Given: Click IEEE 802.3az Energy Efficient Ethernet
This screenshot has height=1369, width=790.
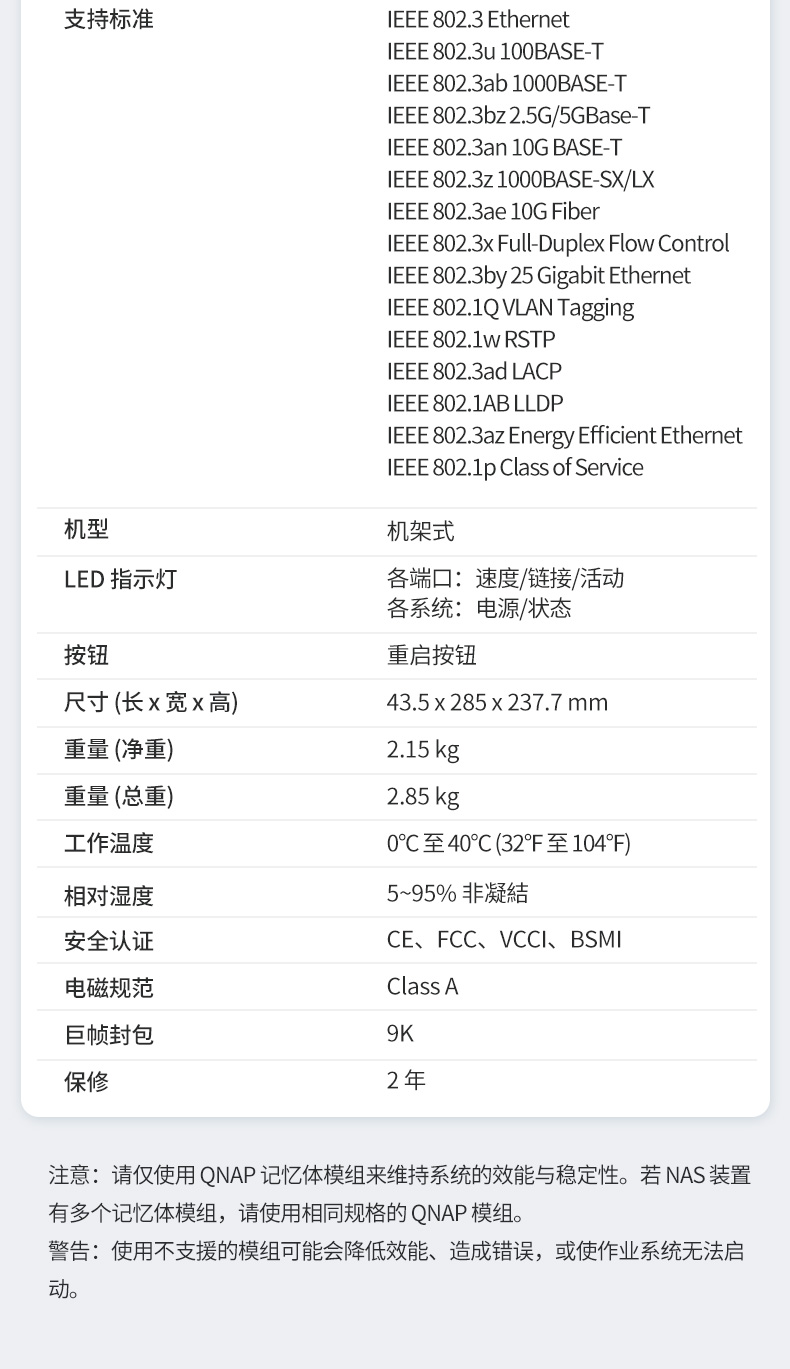Looking at the screenshot, I should point(564,436).
